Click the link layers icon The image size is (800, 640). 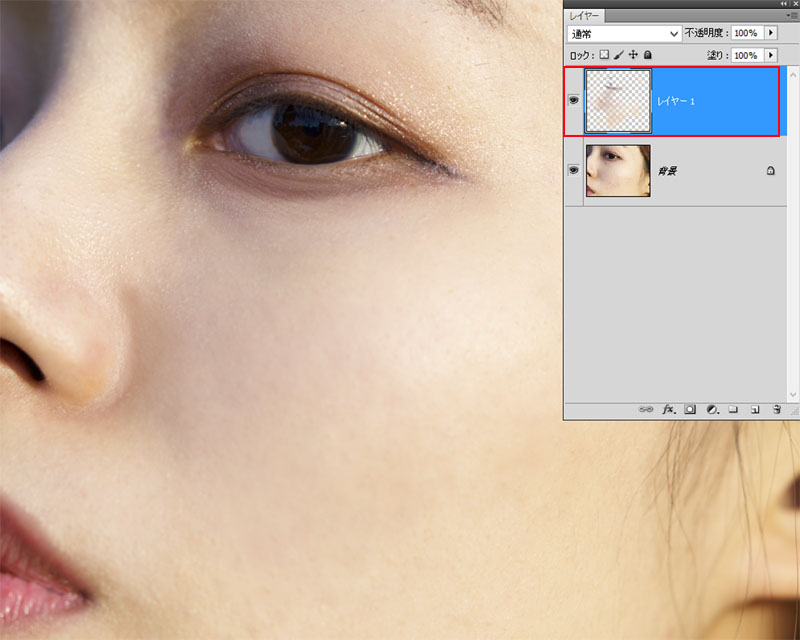(x=645, y=409)
